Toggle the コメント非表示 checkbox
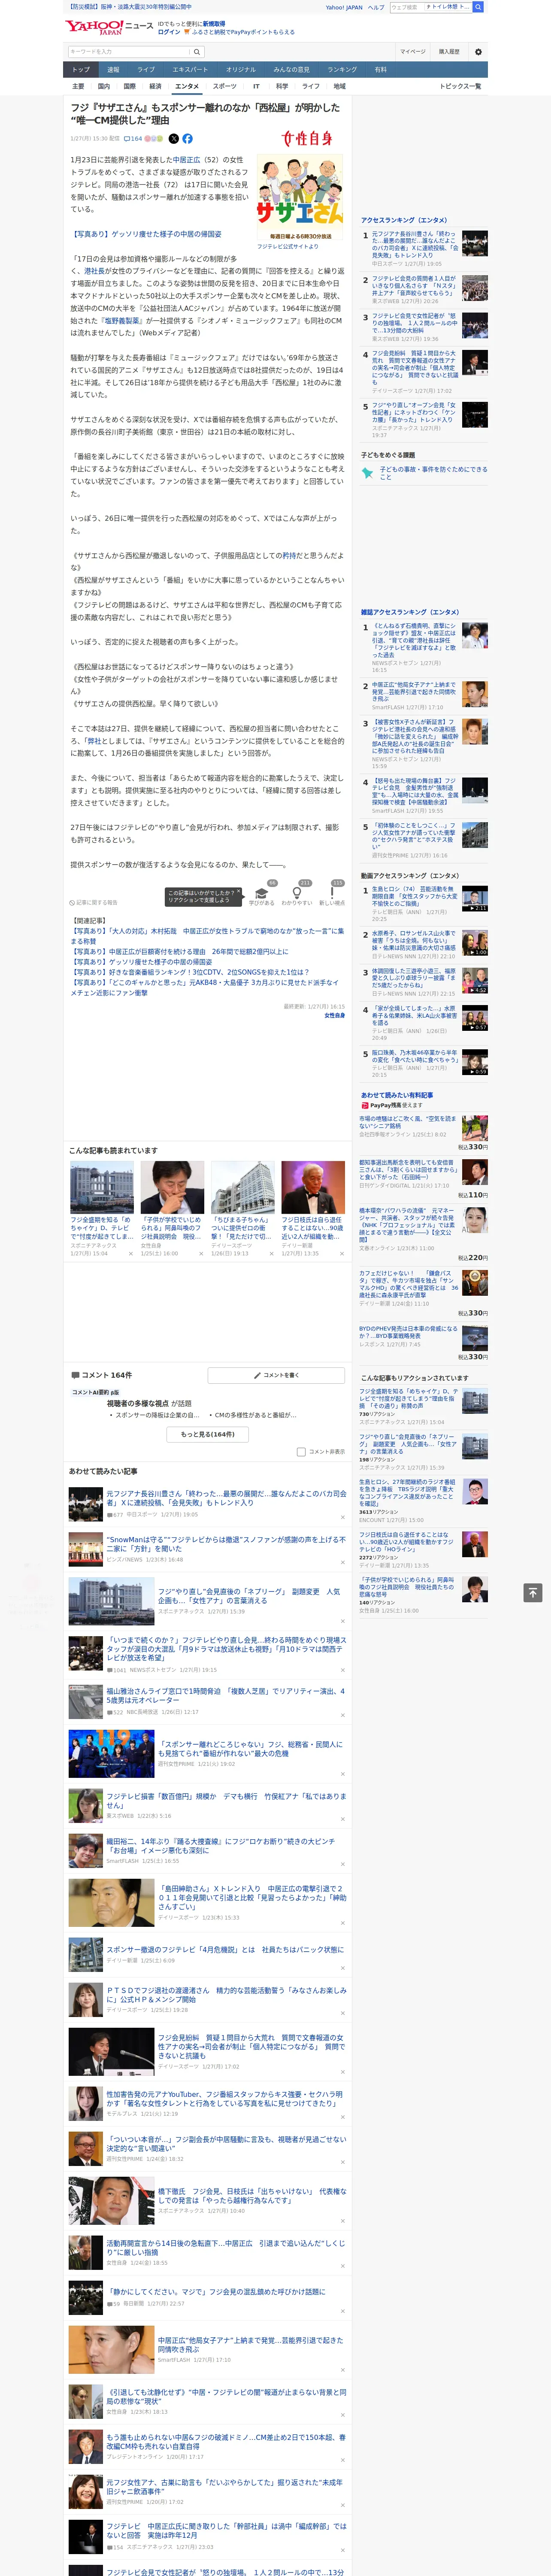The height and width of the screenshot is (2576, 551). point(301,1452)
